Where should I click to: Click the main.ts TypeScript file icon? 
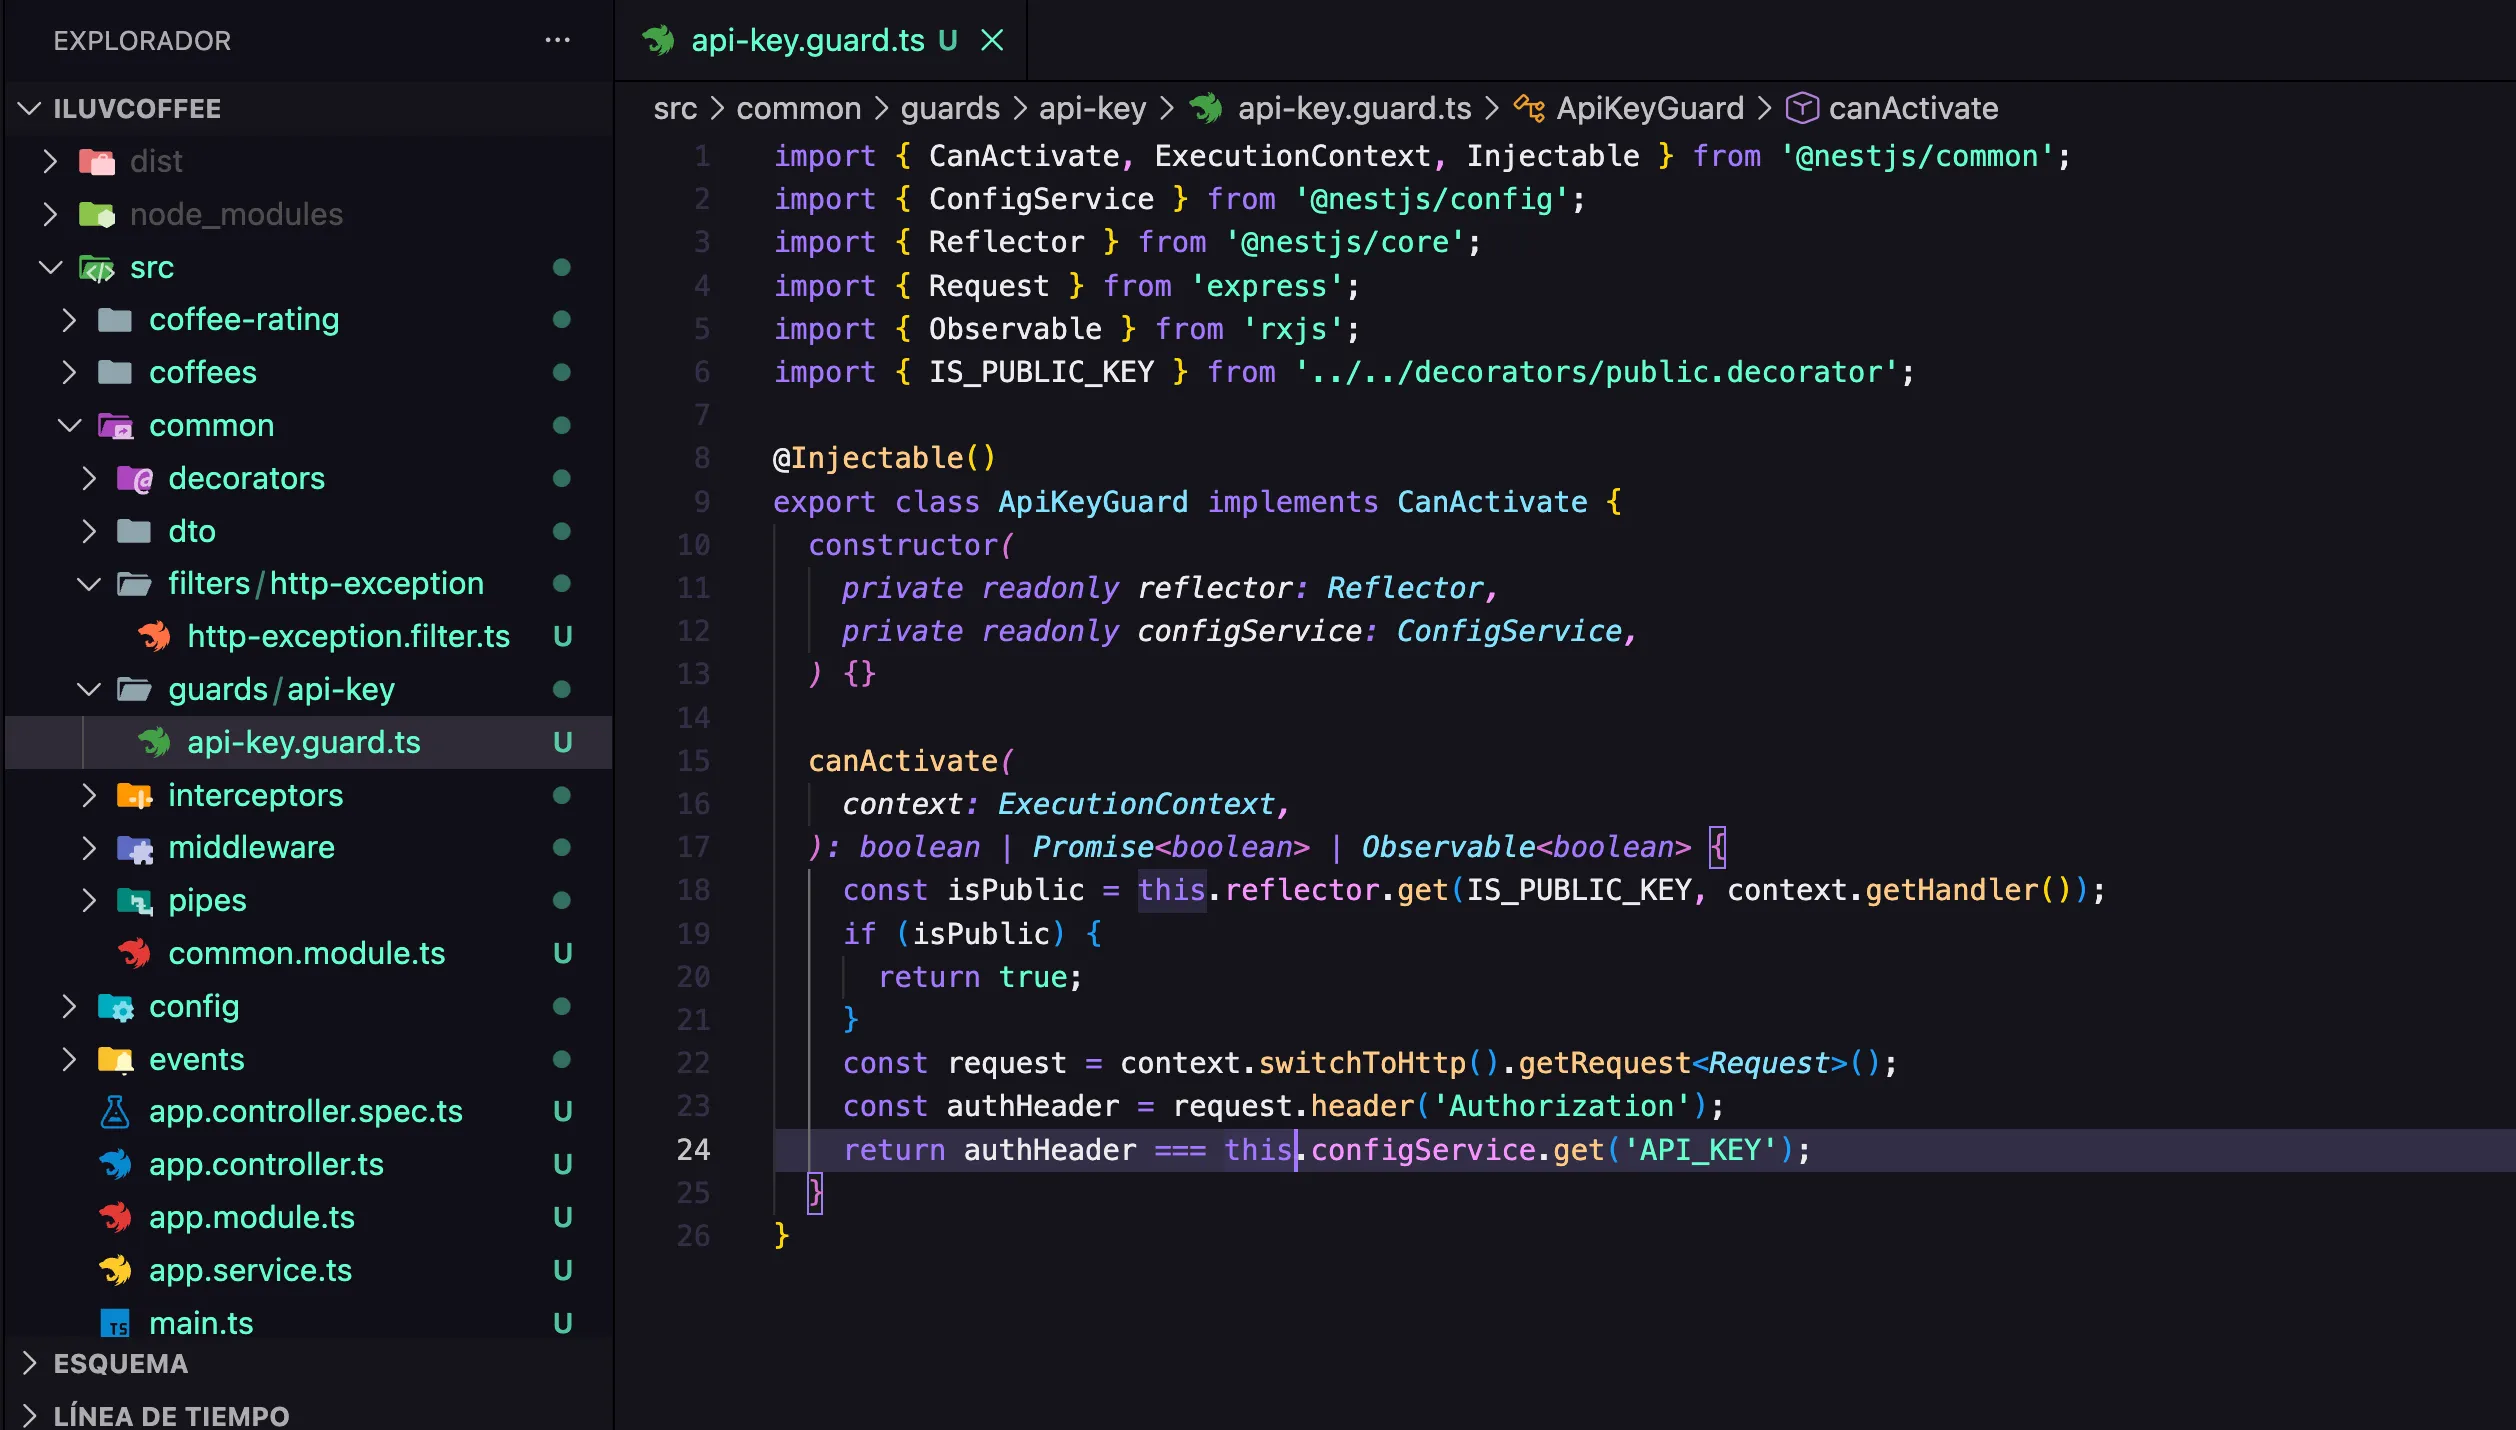(x=115, y=1324)
